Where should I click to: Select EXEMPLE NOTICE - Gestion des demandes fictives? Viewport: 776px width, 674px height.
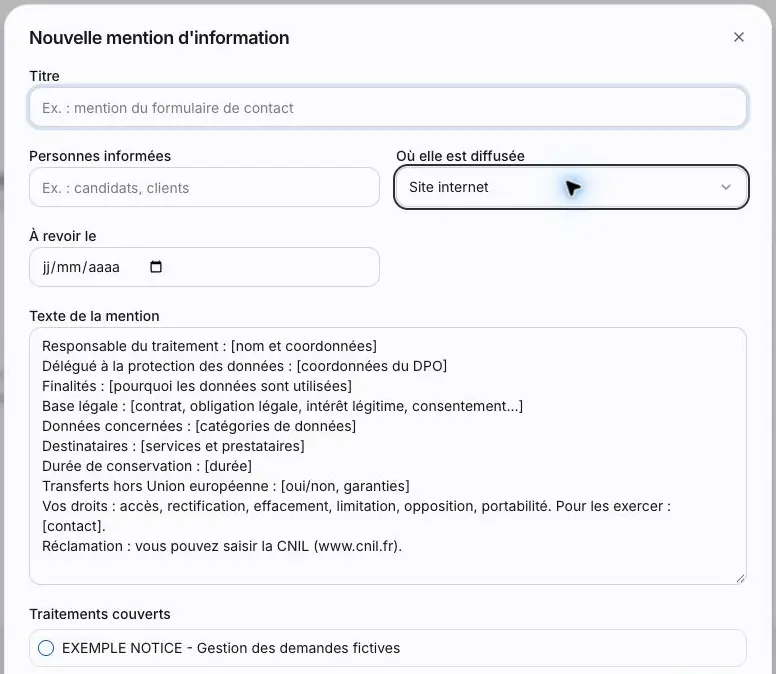(388, 648)
